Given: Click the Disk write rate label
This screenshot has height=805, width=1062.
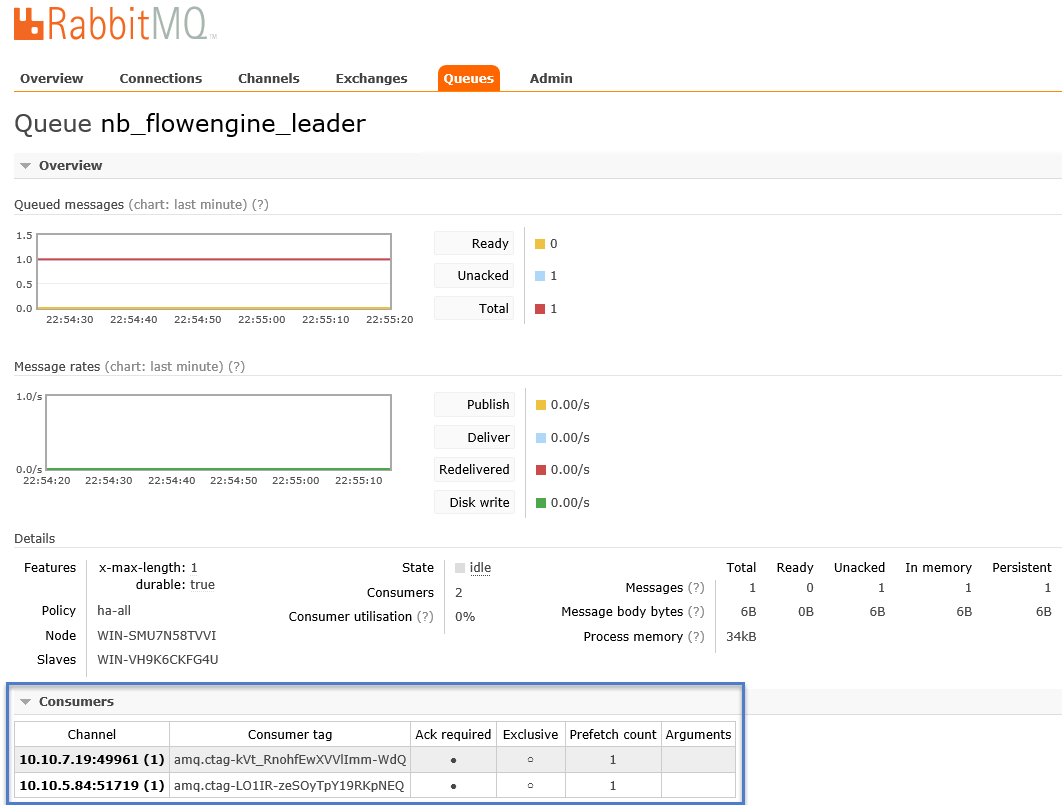Looking at the screenshot, I should click(x=474, y=503).
